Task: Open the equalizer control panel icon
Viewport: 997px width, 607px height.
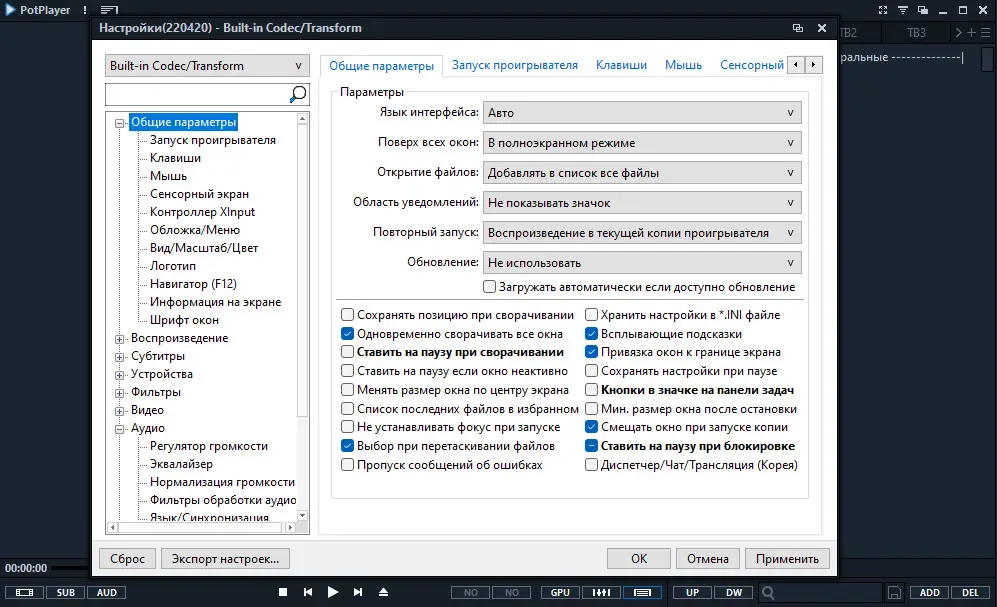Action: click(x=602, y=592)
